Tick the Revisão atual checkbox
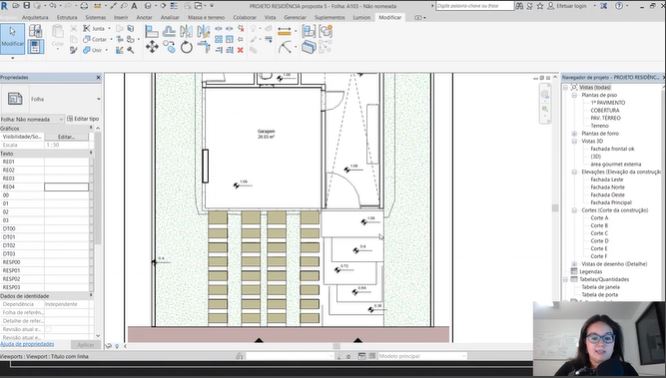Screen dimensions: 666x378 [48, 329]
